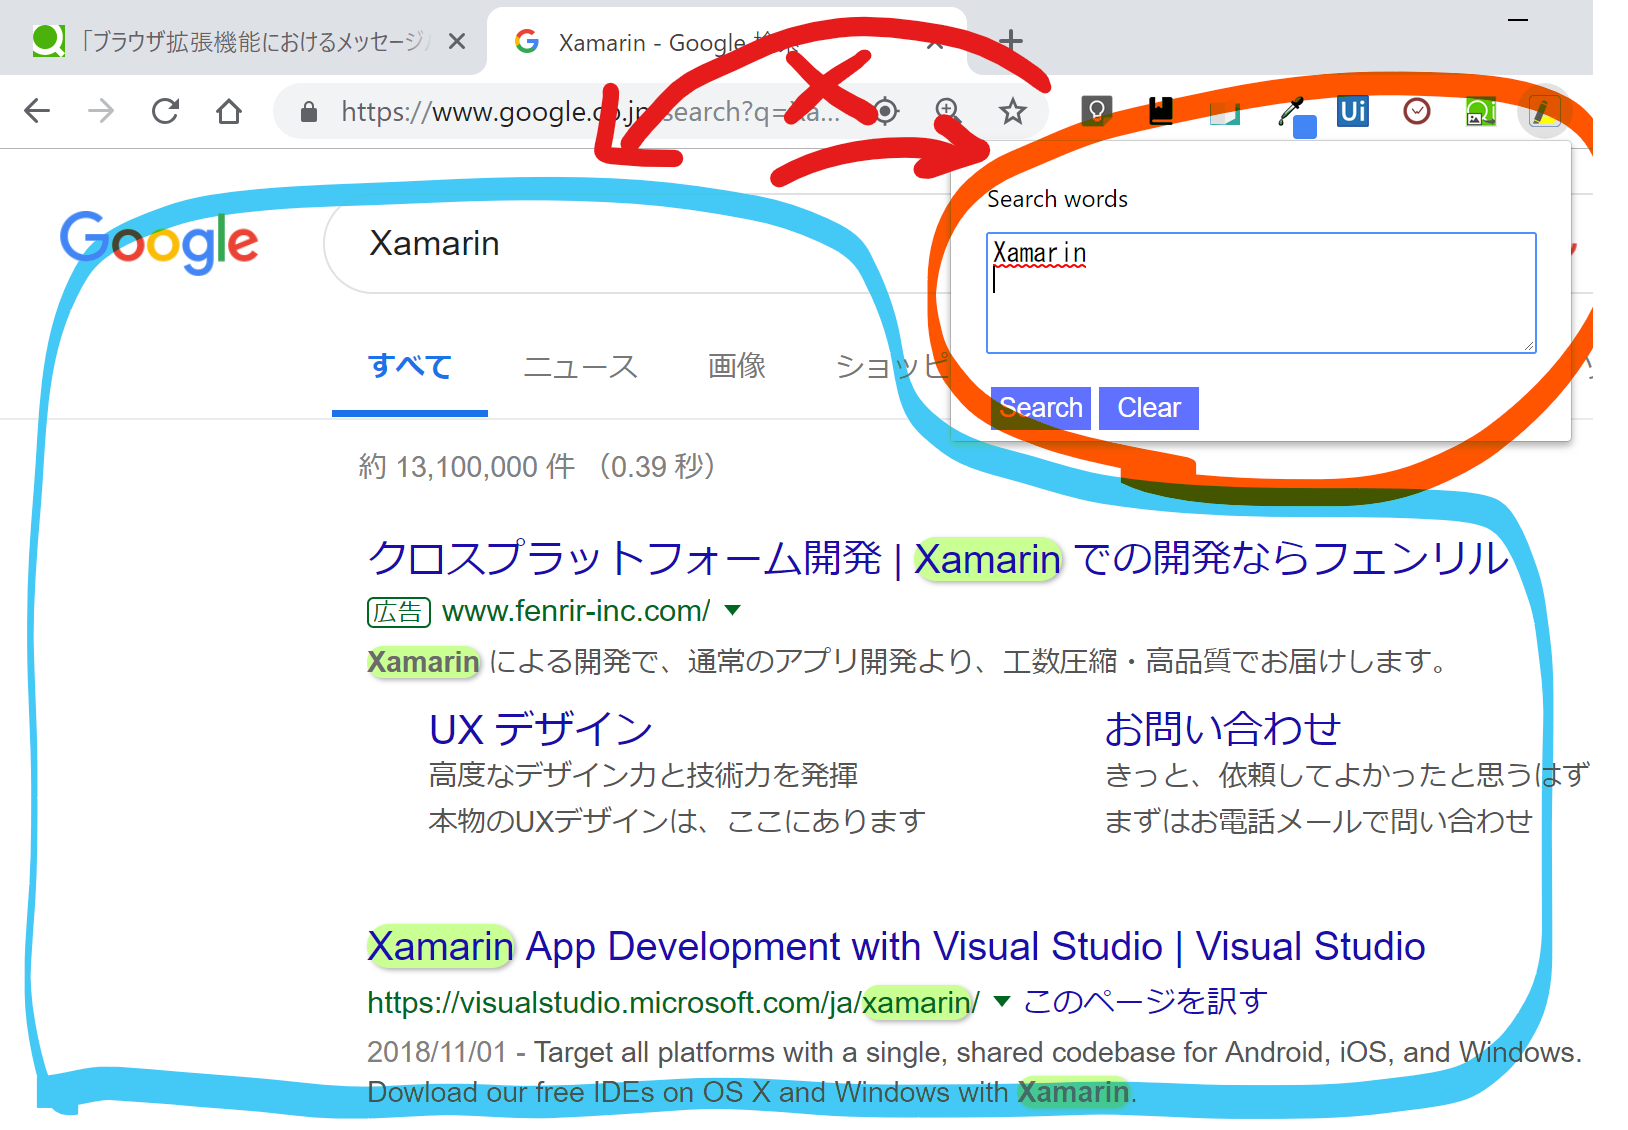Open the eyedropper color picker extension

click(1292, 112)
